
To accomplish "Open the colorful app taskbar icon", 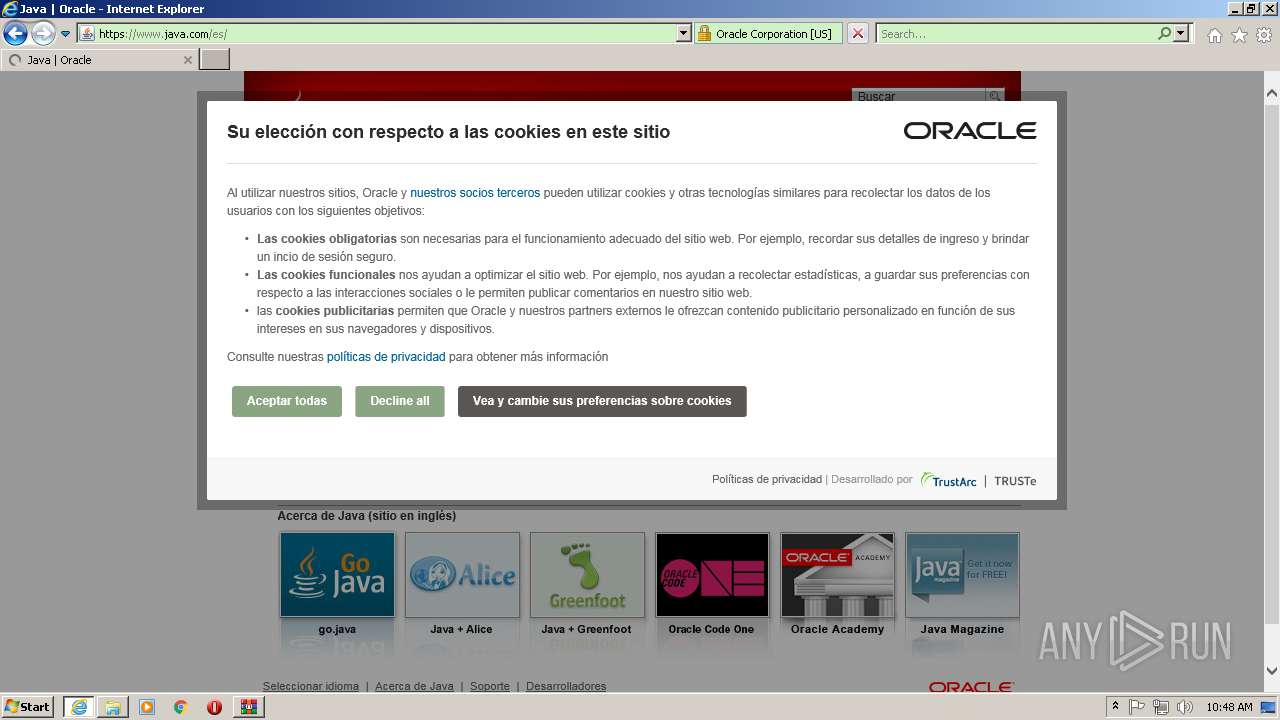I will click(248, 707).
